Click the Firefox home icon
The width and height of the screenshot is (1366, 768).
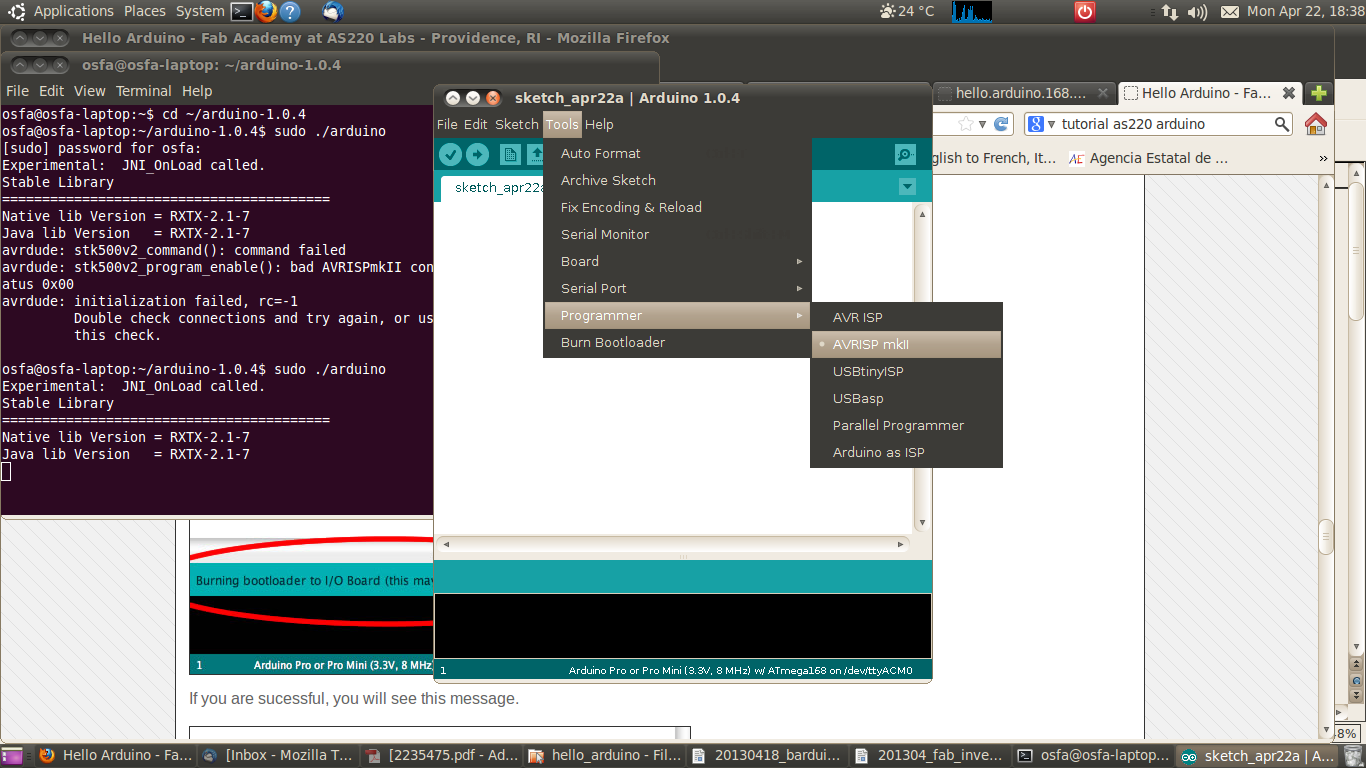[1315, 124]
